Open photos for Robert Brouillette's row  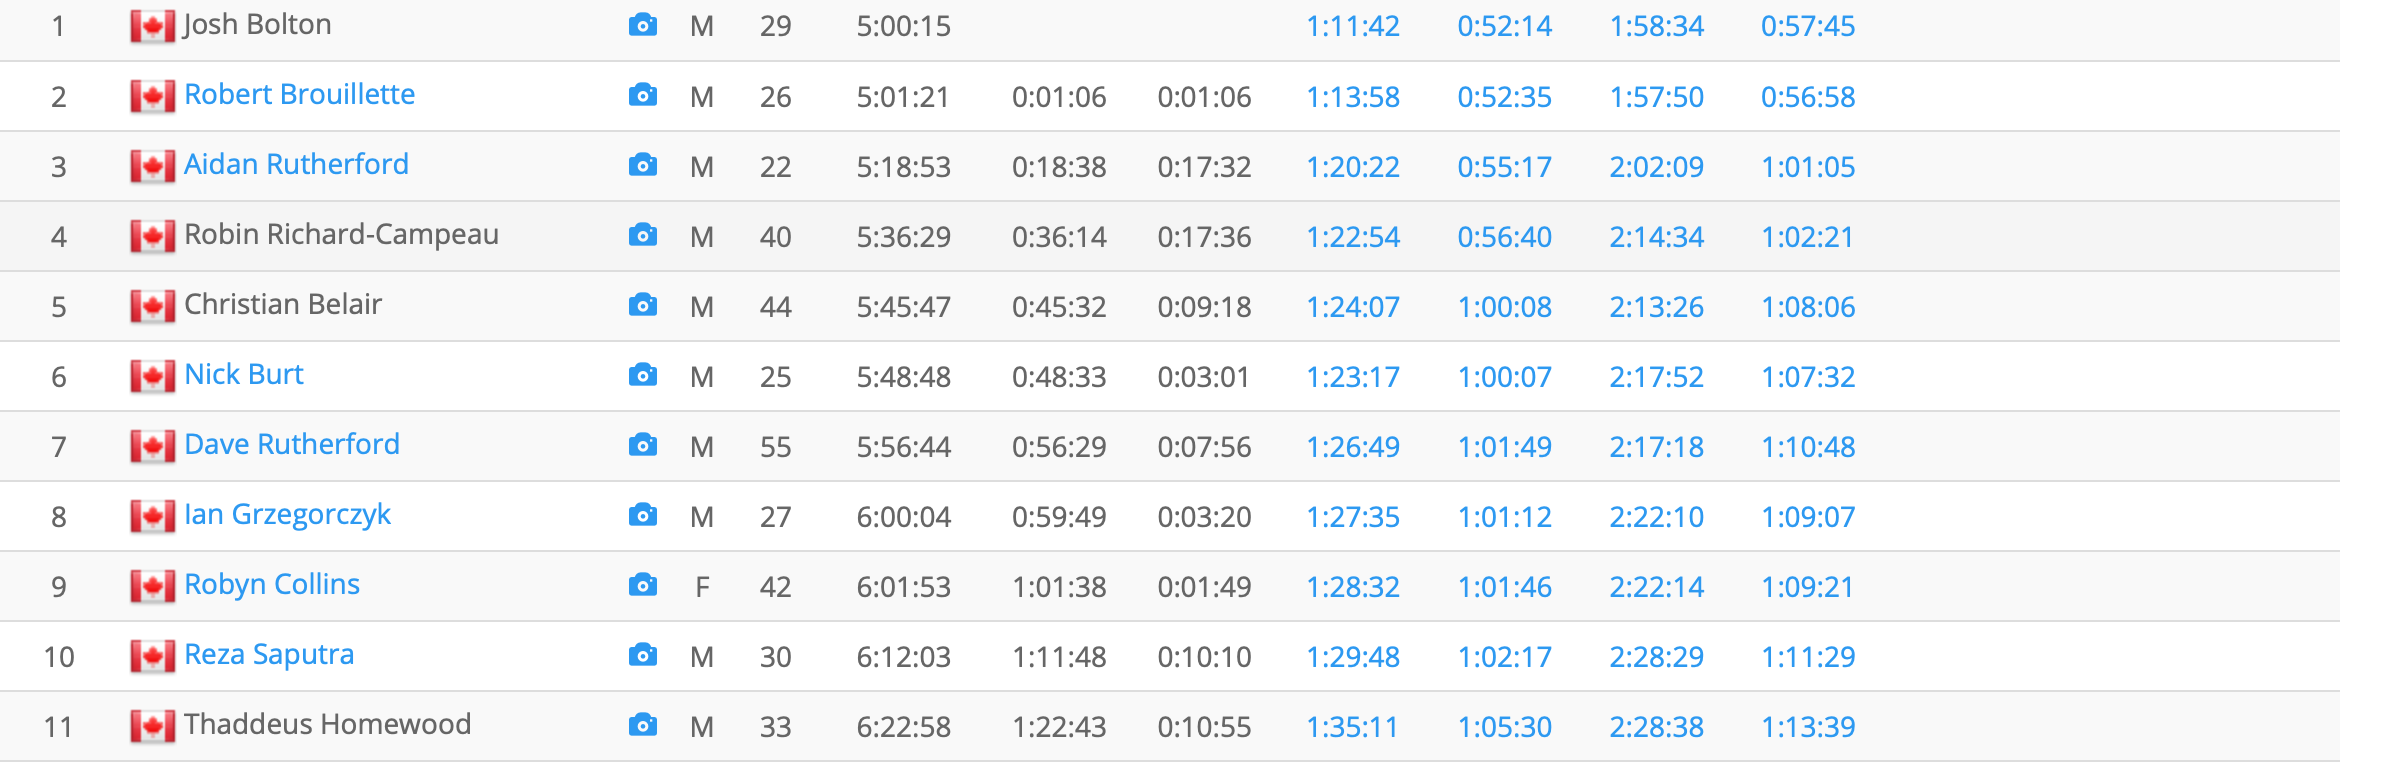643,95
